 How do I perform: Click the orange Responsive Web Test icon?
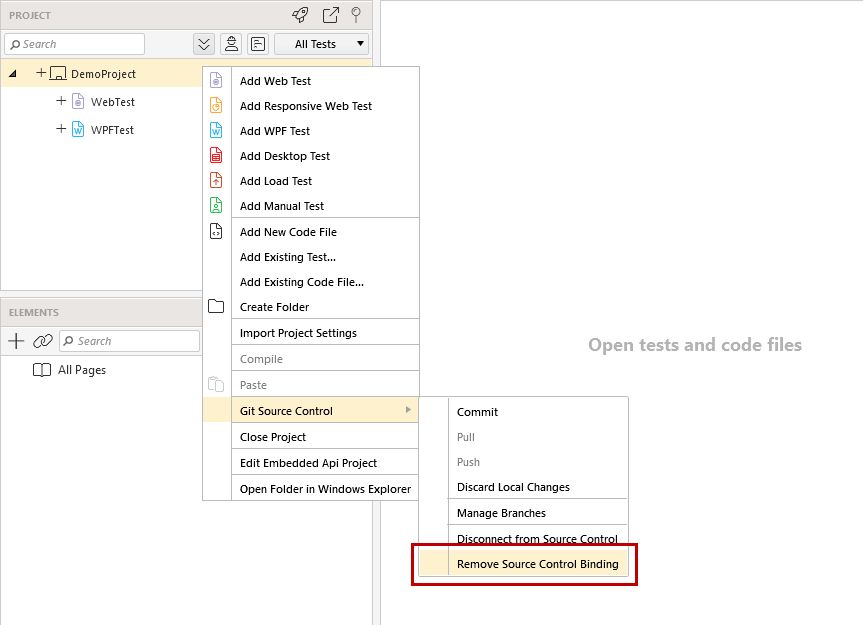point(216,105)
